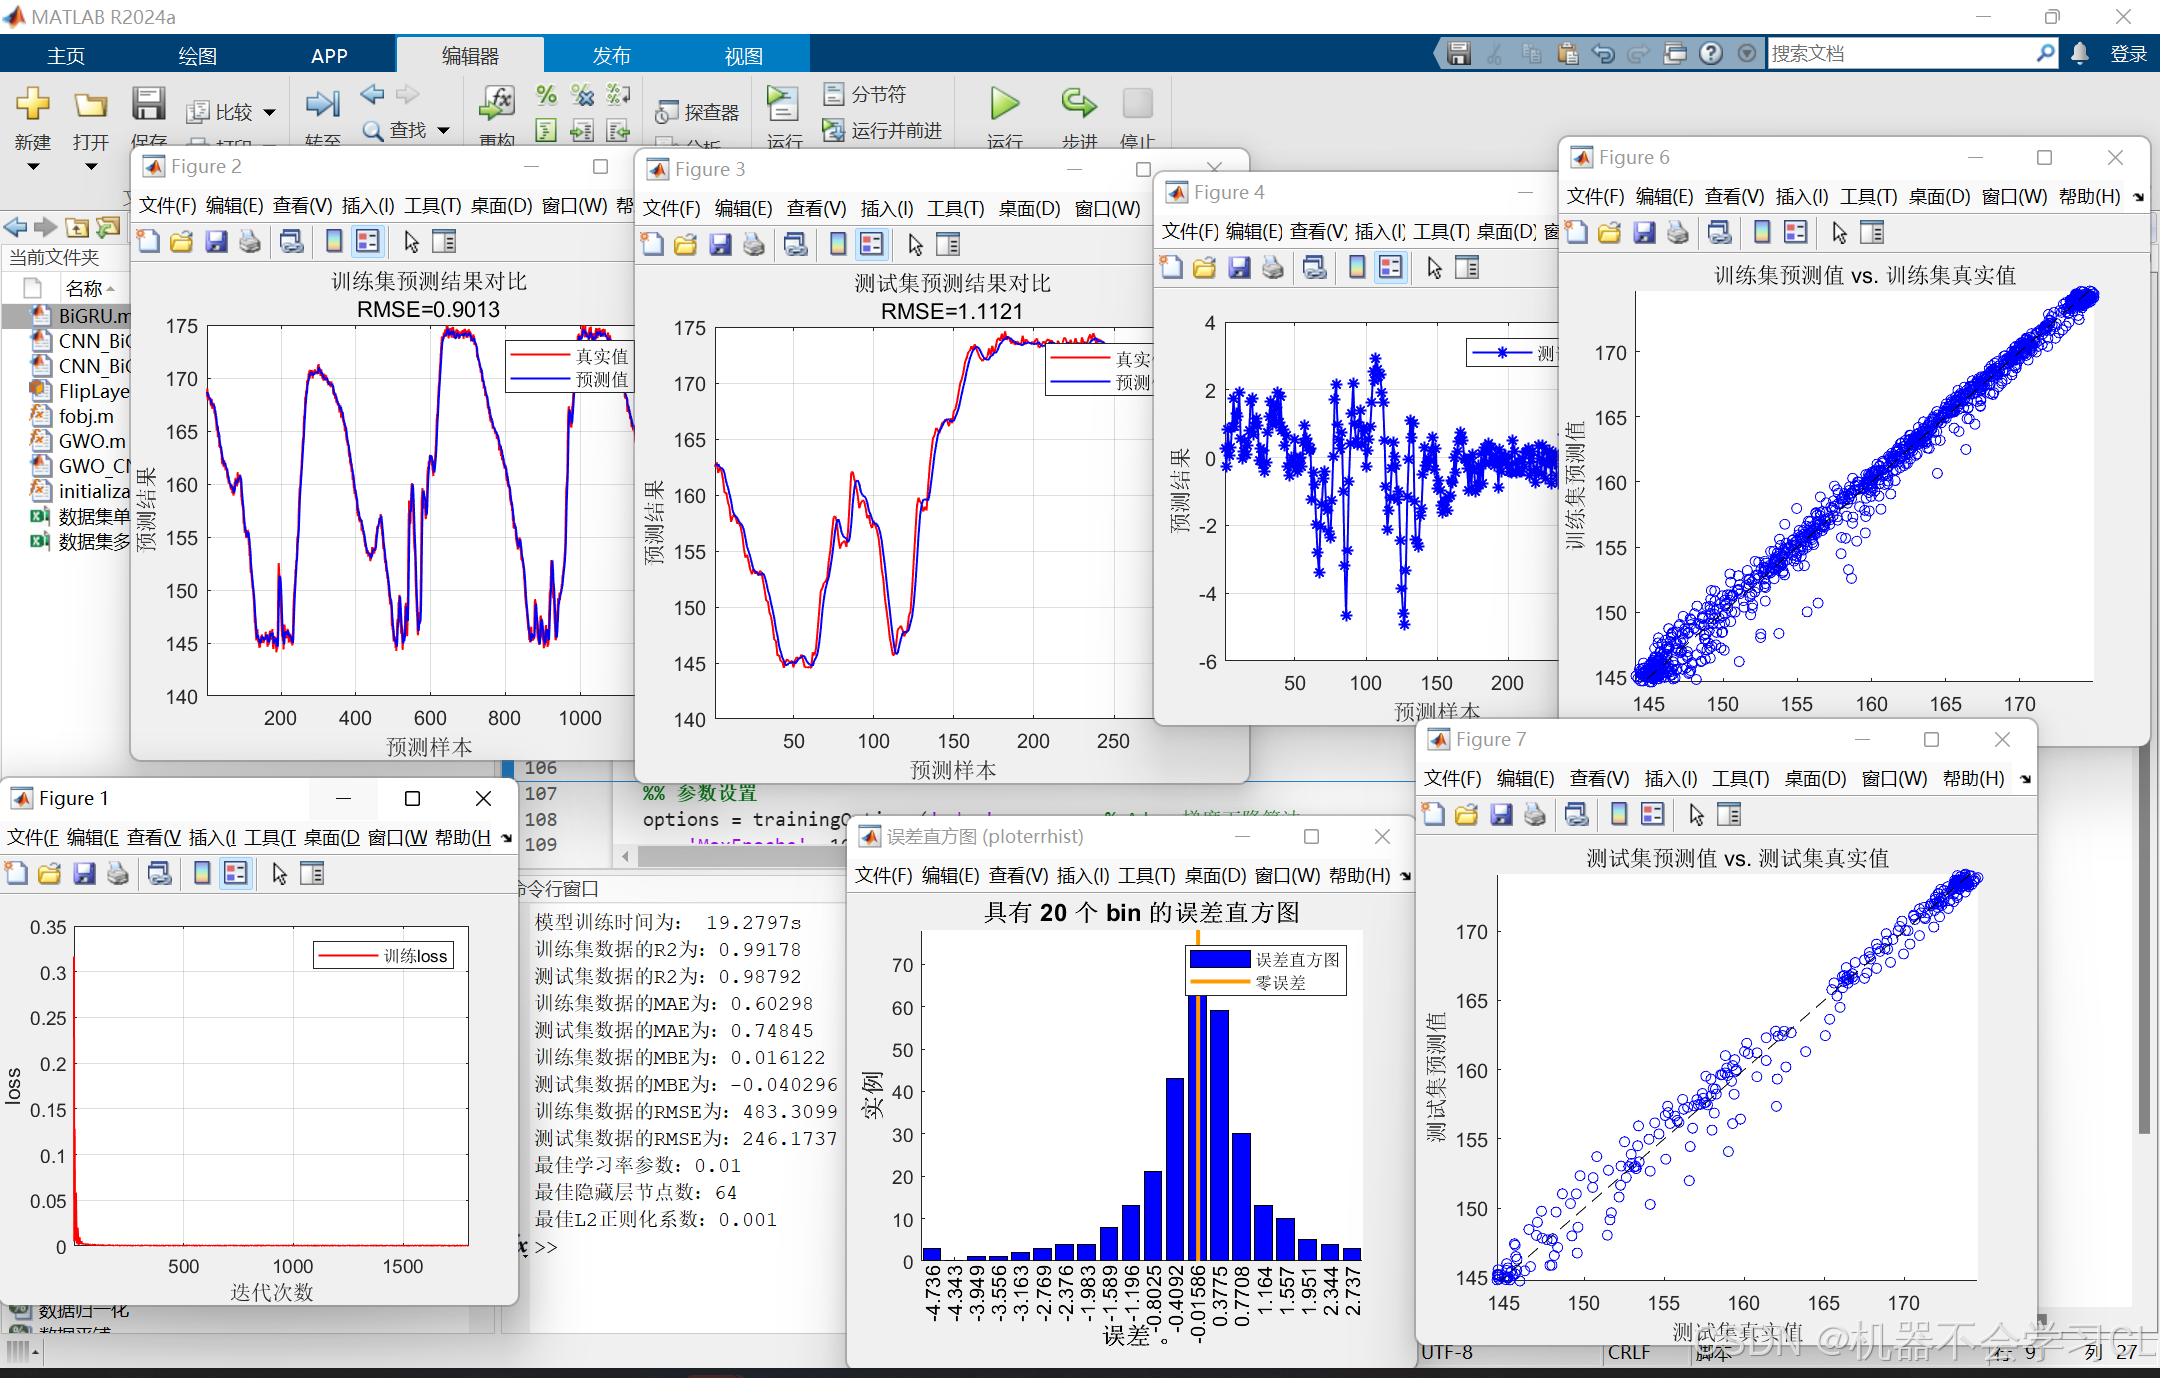Click the comment percent icon in ribbon
2160x1378 pixels.
pos(546,95)
